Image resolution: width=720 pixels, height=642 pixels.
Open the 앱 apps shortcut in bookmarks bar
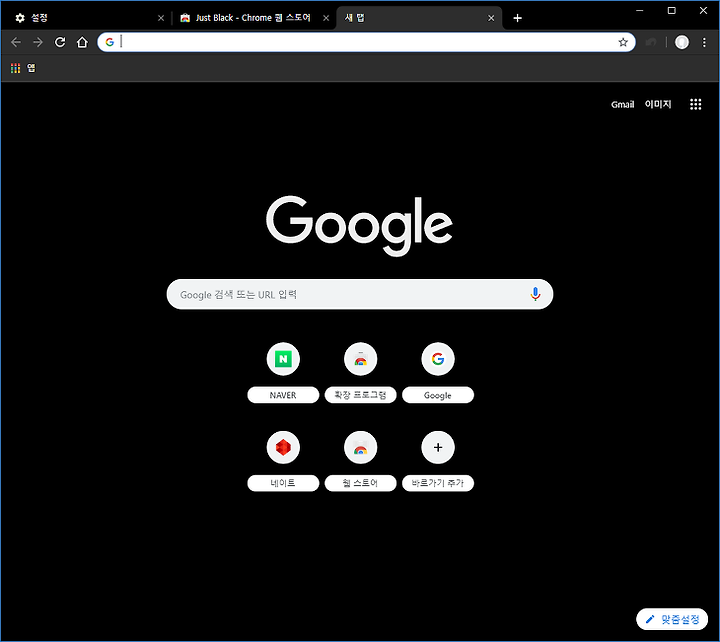[x=23, y=68]
